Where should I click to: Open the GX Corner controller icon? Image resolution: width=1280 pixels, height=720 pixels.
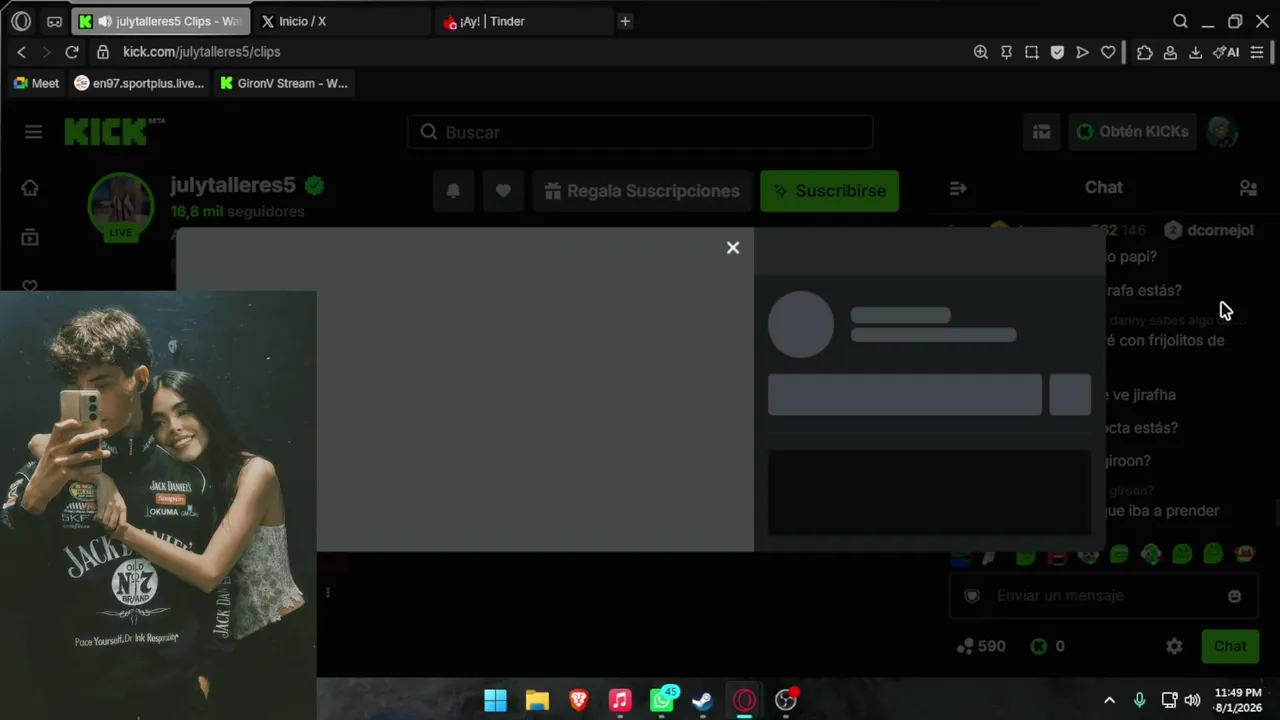tap(54, 21)
